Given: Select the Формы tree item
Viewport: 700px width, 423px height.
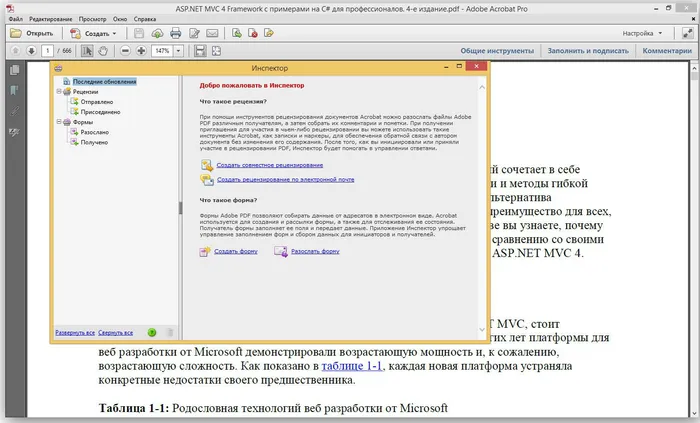Looking at the screenshot, I should tap(83, 122).
